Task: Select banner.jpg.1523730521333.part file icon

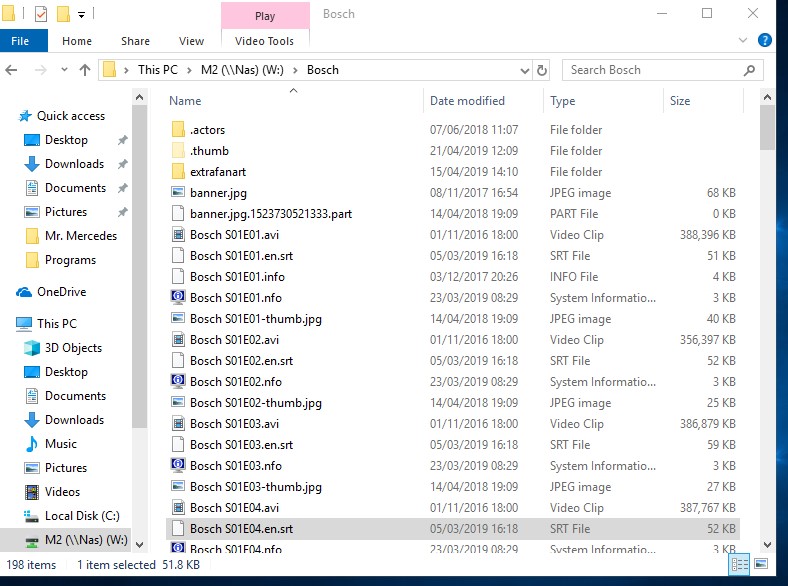Action: click(178, 214)
